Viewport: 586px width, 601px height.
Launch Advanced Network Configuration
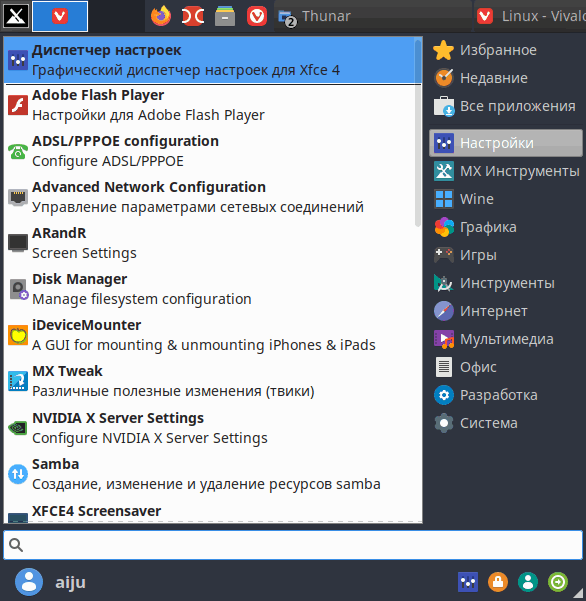[x=213, y=197]
